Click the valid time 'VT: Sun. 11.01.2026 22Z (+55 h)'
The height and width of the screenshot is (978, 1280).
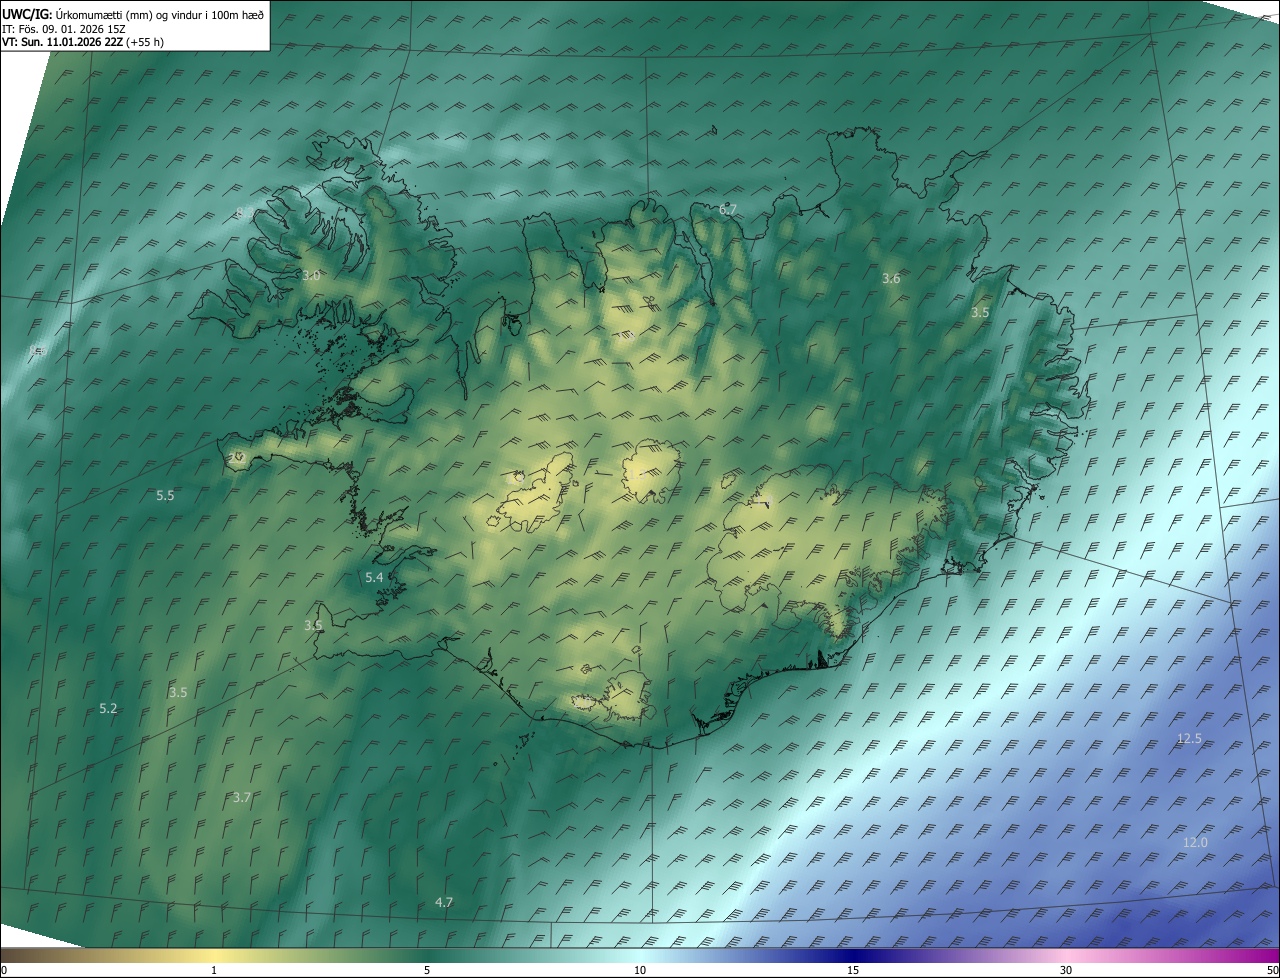click(x=83, y=42)
